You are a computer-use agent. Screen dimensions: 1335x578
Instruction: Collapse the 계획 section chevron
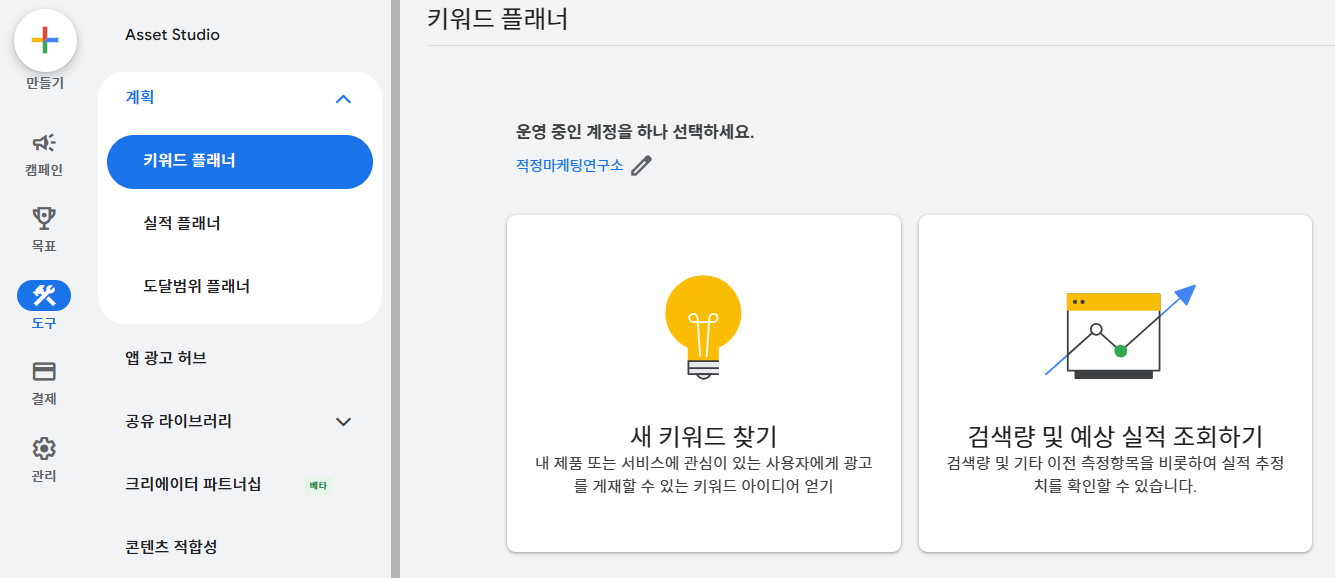pyautogui.click(x=343, y=98)
